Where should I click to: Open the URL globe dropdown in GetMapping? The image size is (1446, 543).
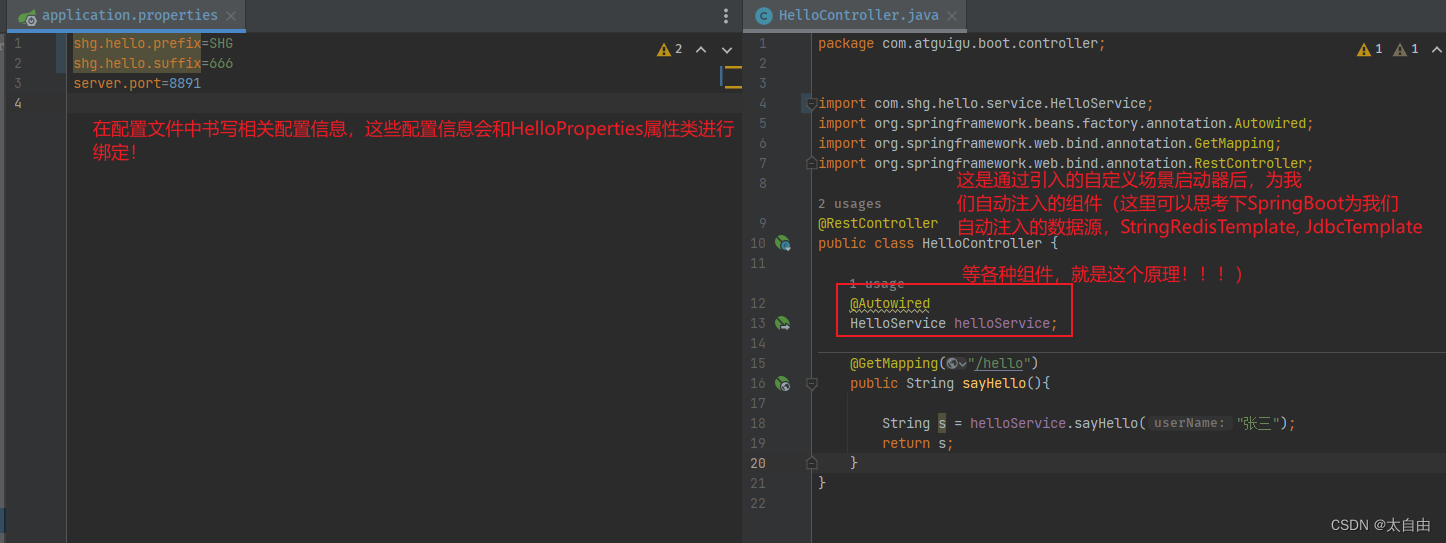(956, 363)
